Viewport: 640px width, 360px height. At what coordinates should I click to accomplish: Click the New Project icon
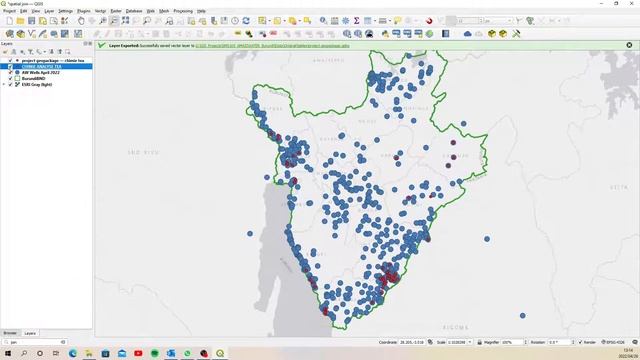tap(9, 21)
